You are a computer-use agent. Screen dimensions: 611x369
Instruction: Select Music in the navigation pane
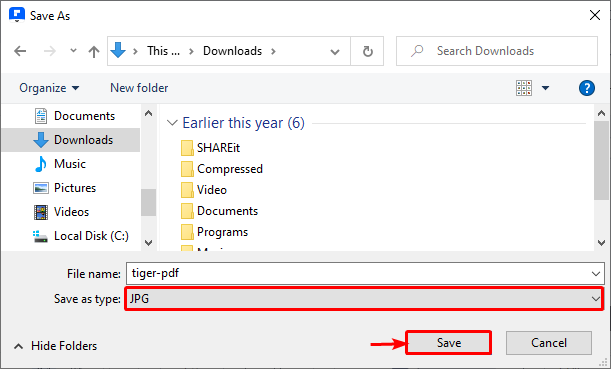pos(70,164)
